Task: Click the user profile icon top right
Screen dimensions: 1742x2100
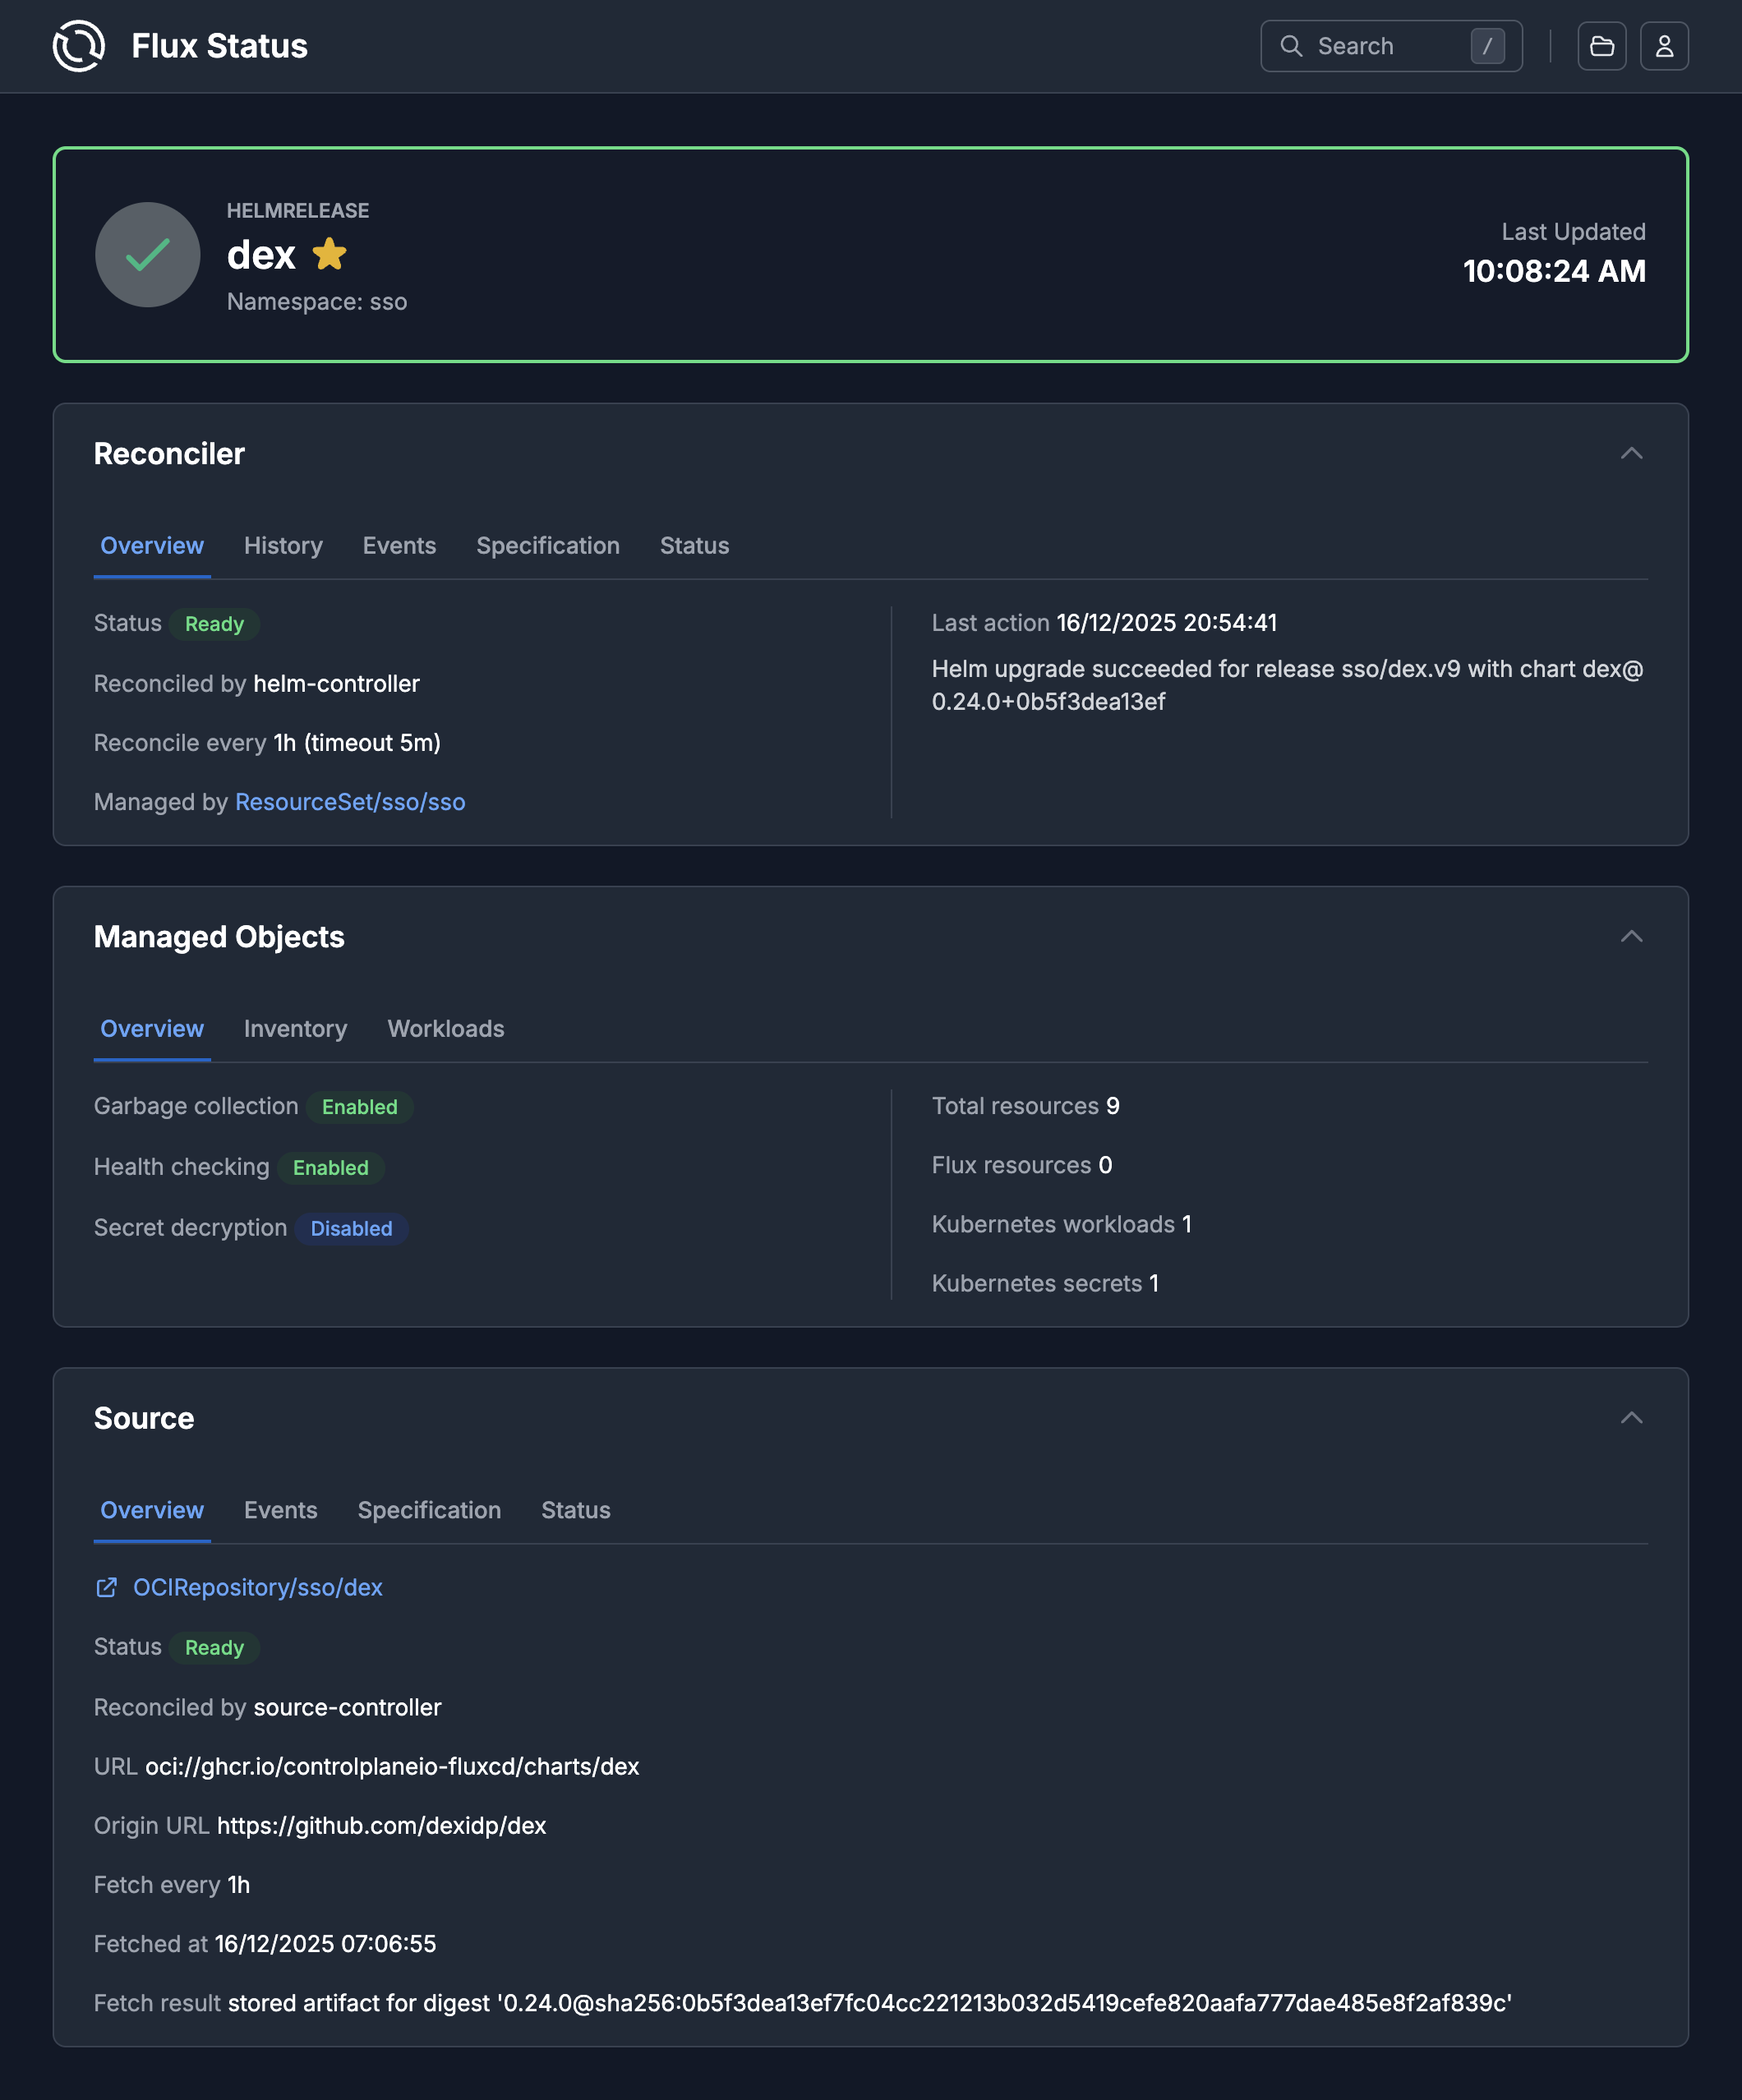Action: click(x=1664, y=45)
